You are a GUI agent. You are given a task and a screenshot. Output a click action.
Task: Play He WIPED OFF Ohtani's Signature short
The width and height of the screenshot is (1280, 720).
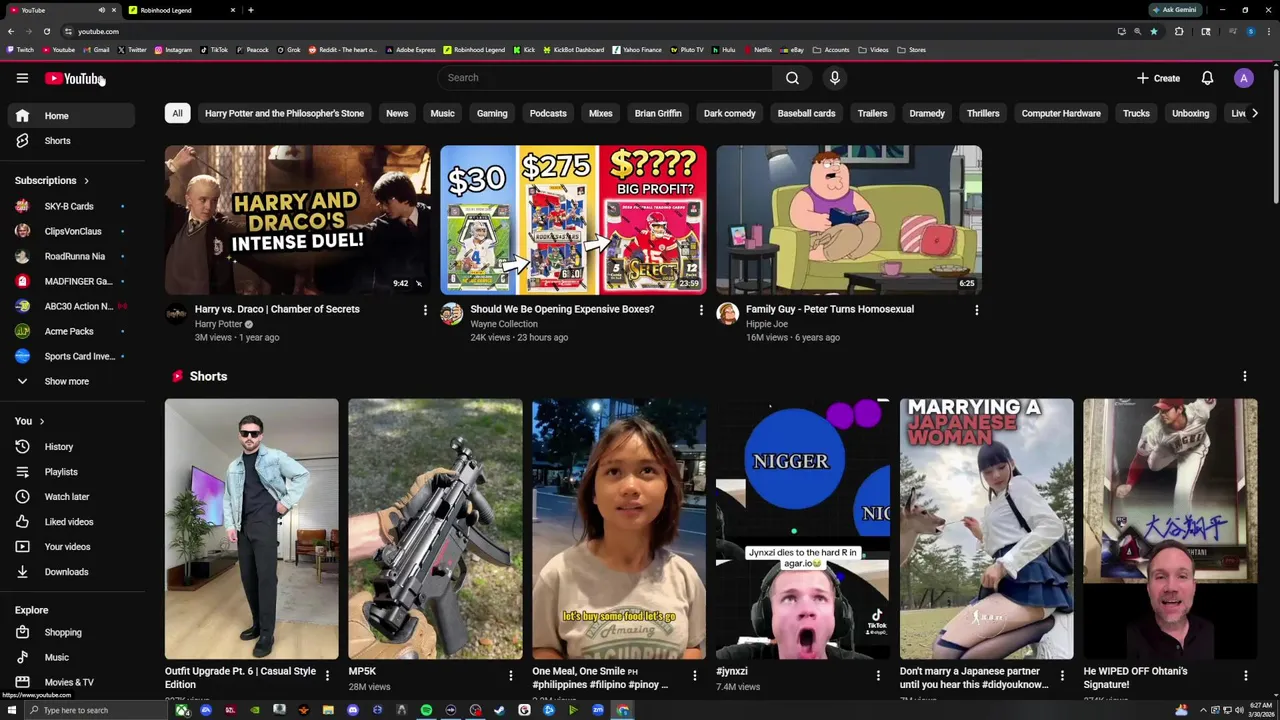pyautogui.click(x=1170, y=529)
